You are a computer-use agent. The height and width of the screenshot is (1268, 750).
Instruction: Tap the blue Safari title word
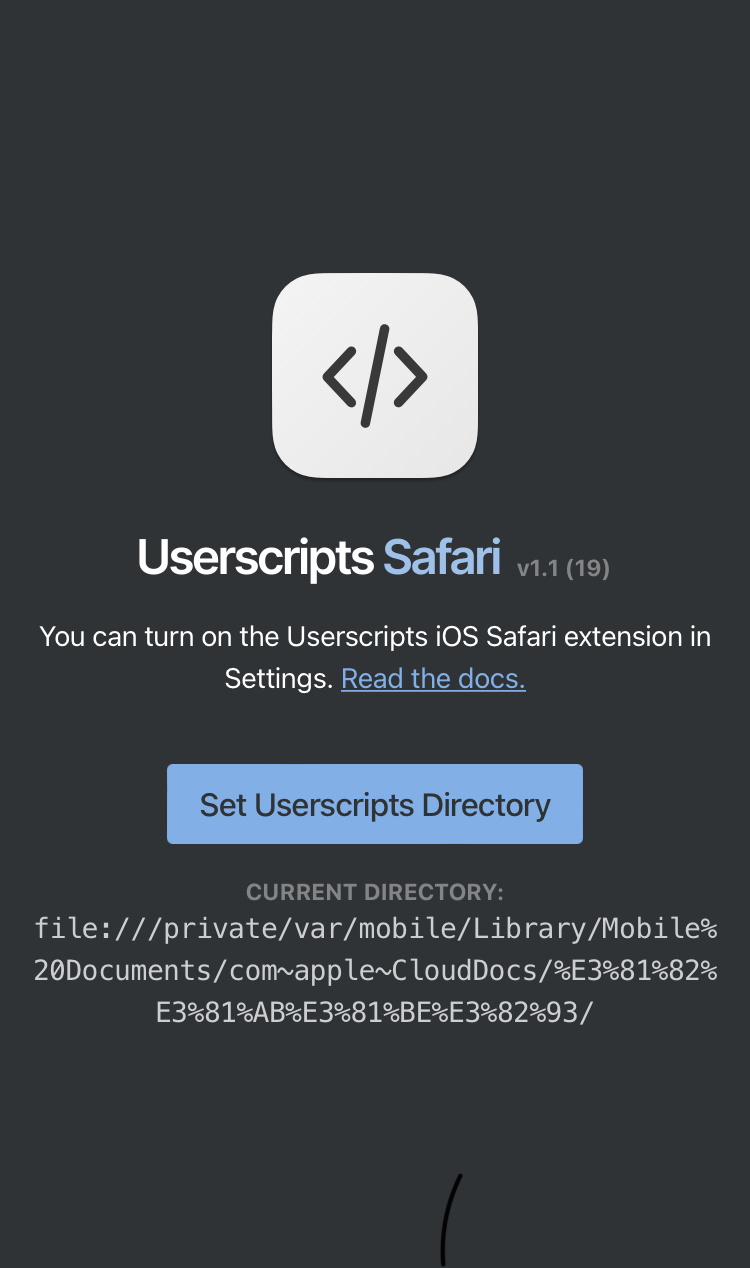(x=442, y=557)
